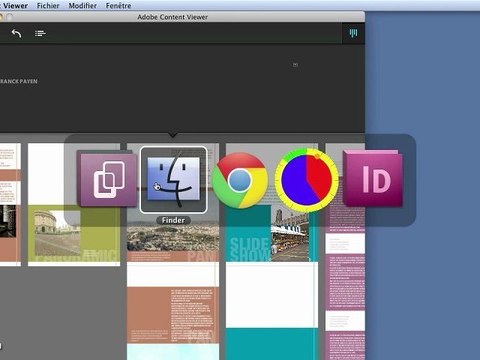This screenshot has height=360, width=480.
Task: Open the salmon-colored text page thumbnail
Action: pyautogui.click(x=173, y=315)
